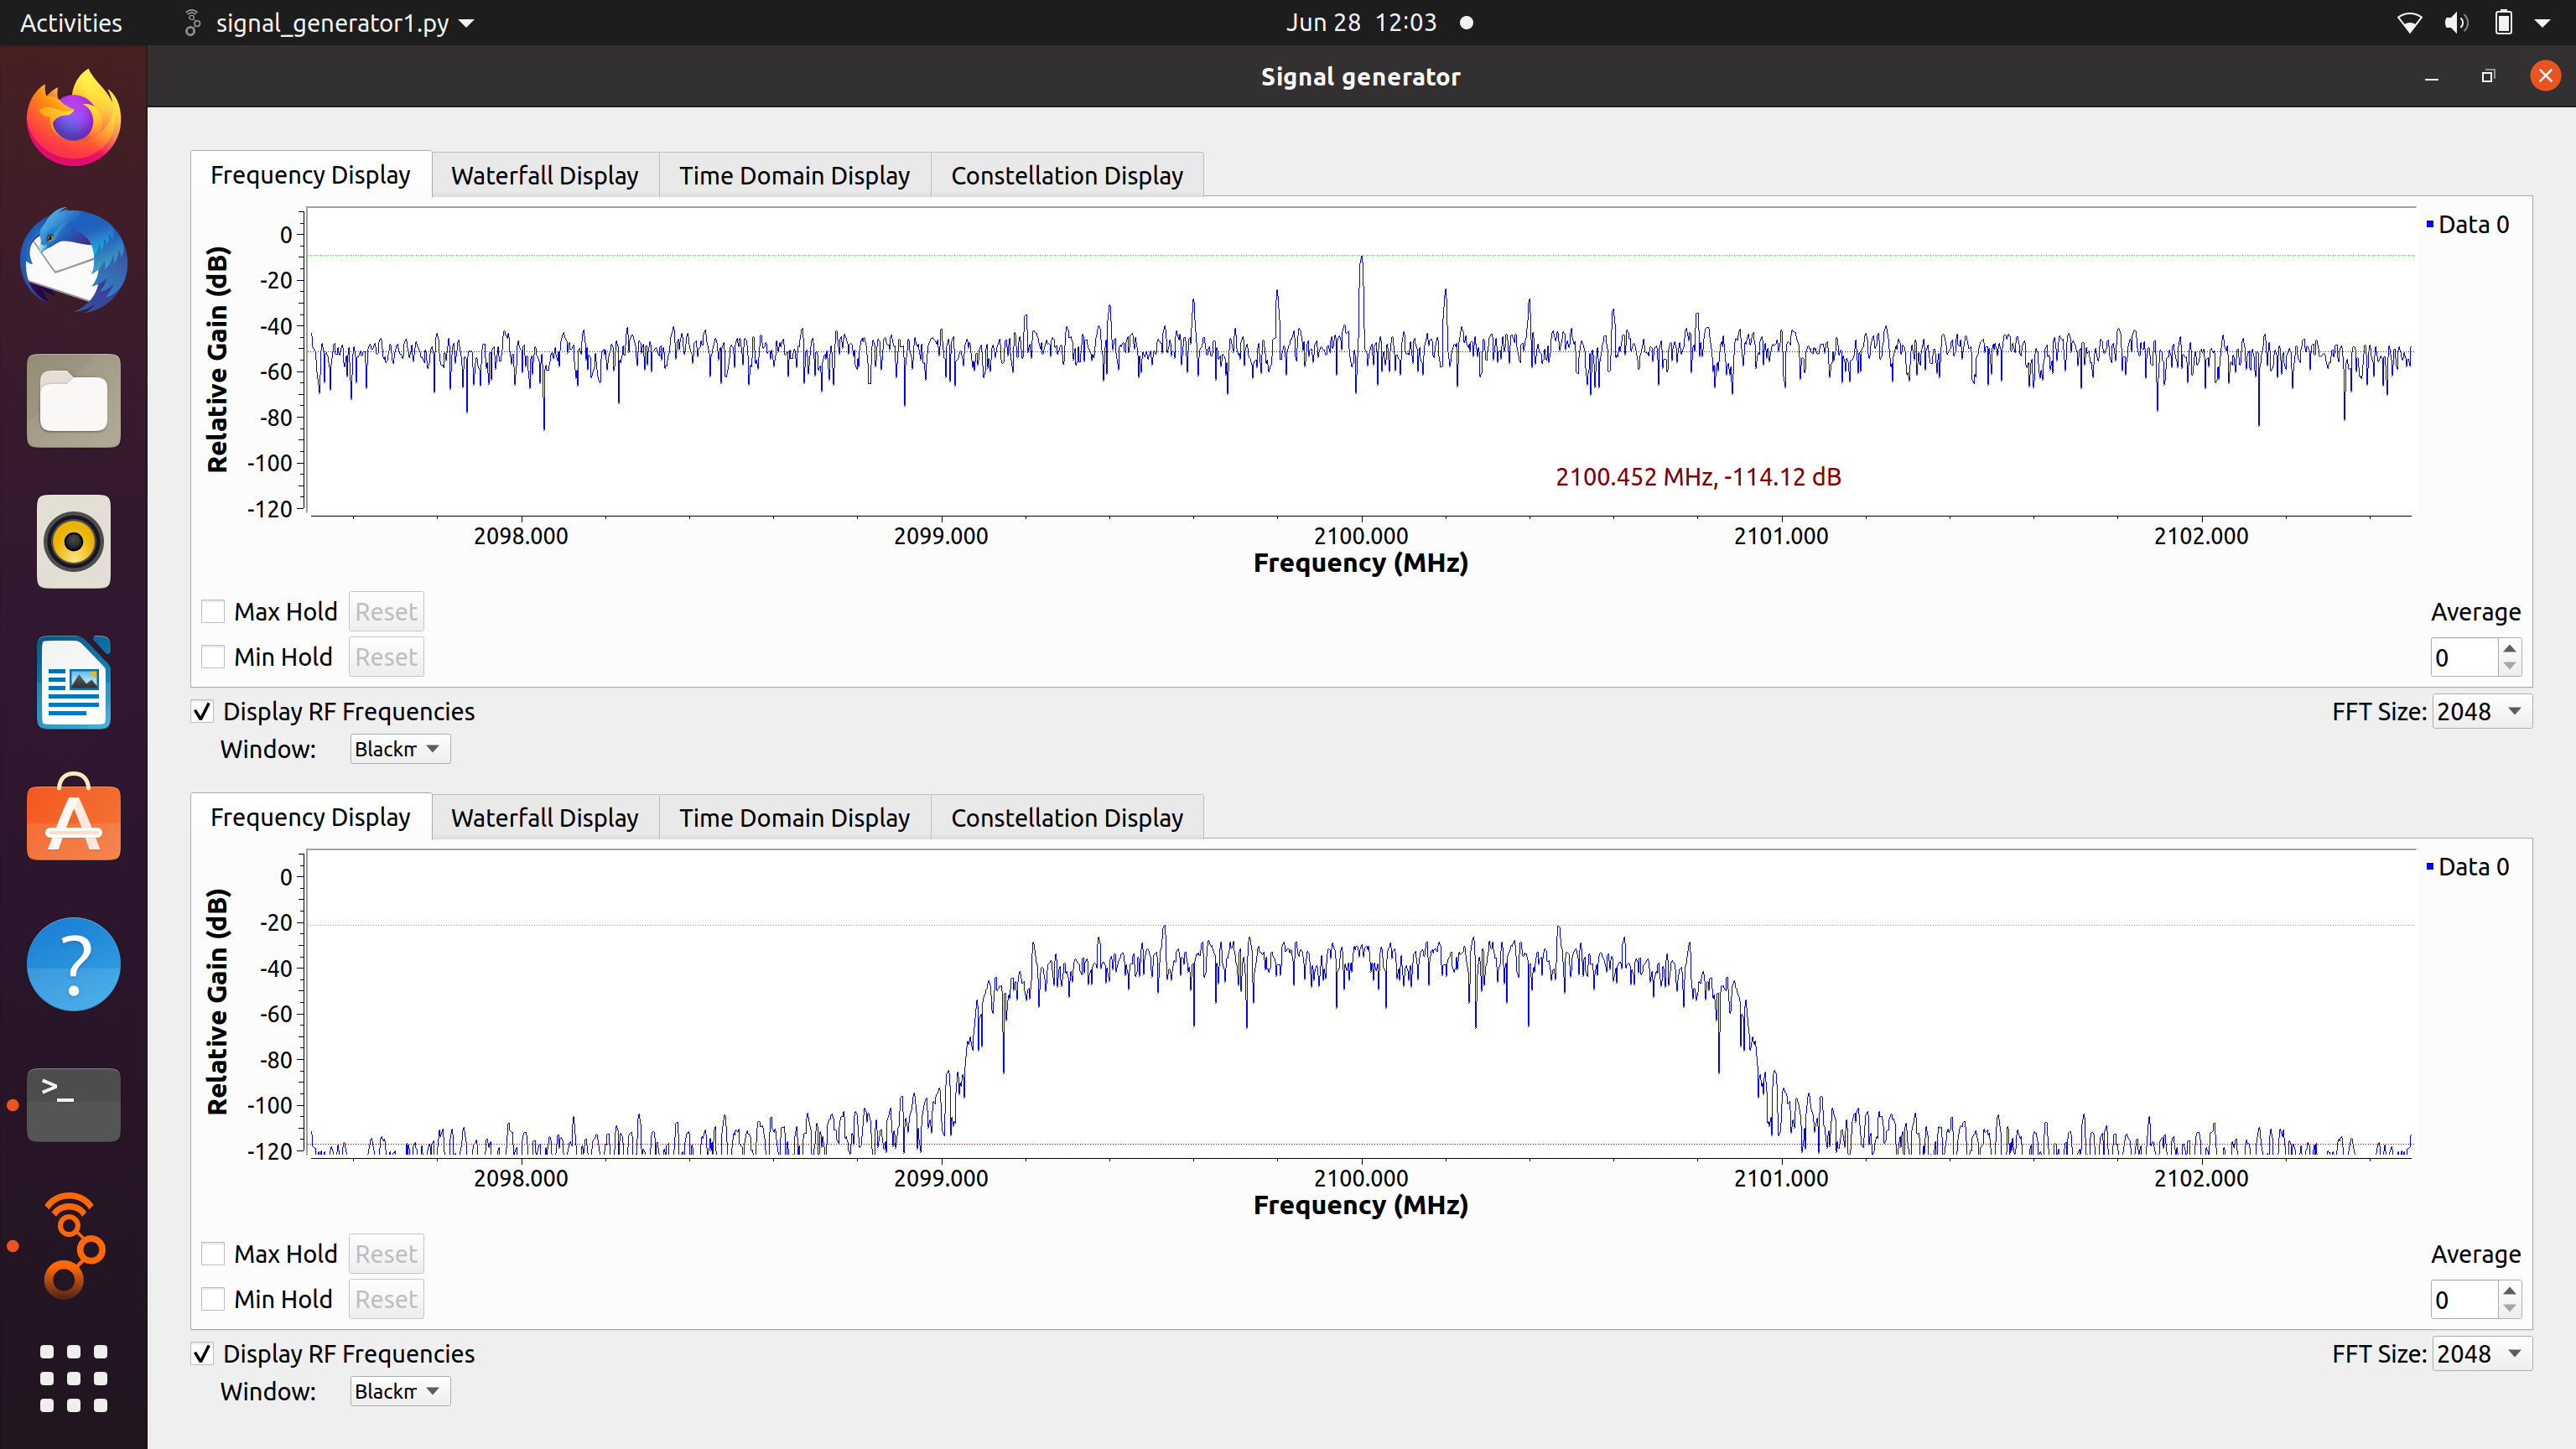Open Firefox from the dock
This screenshot has width=2576, height=1449.
coord(73,118)
